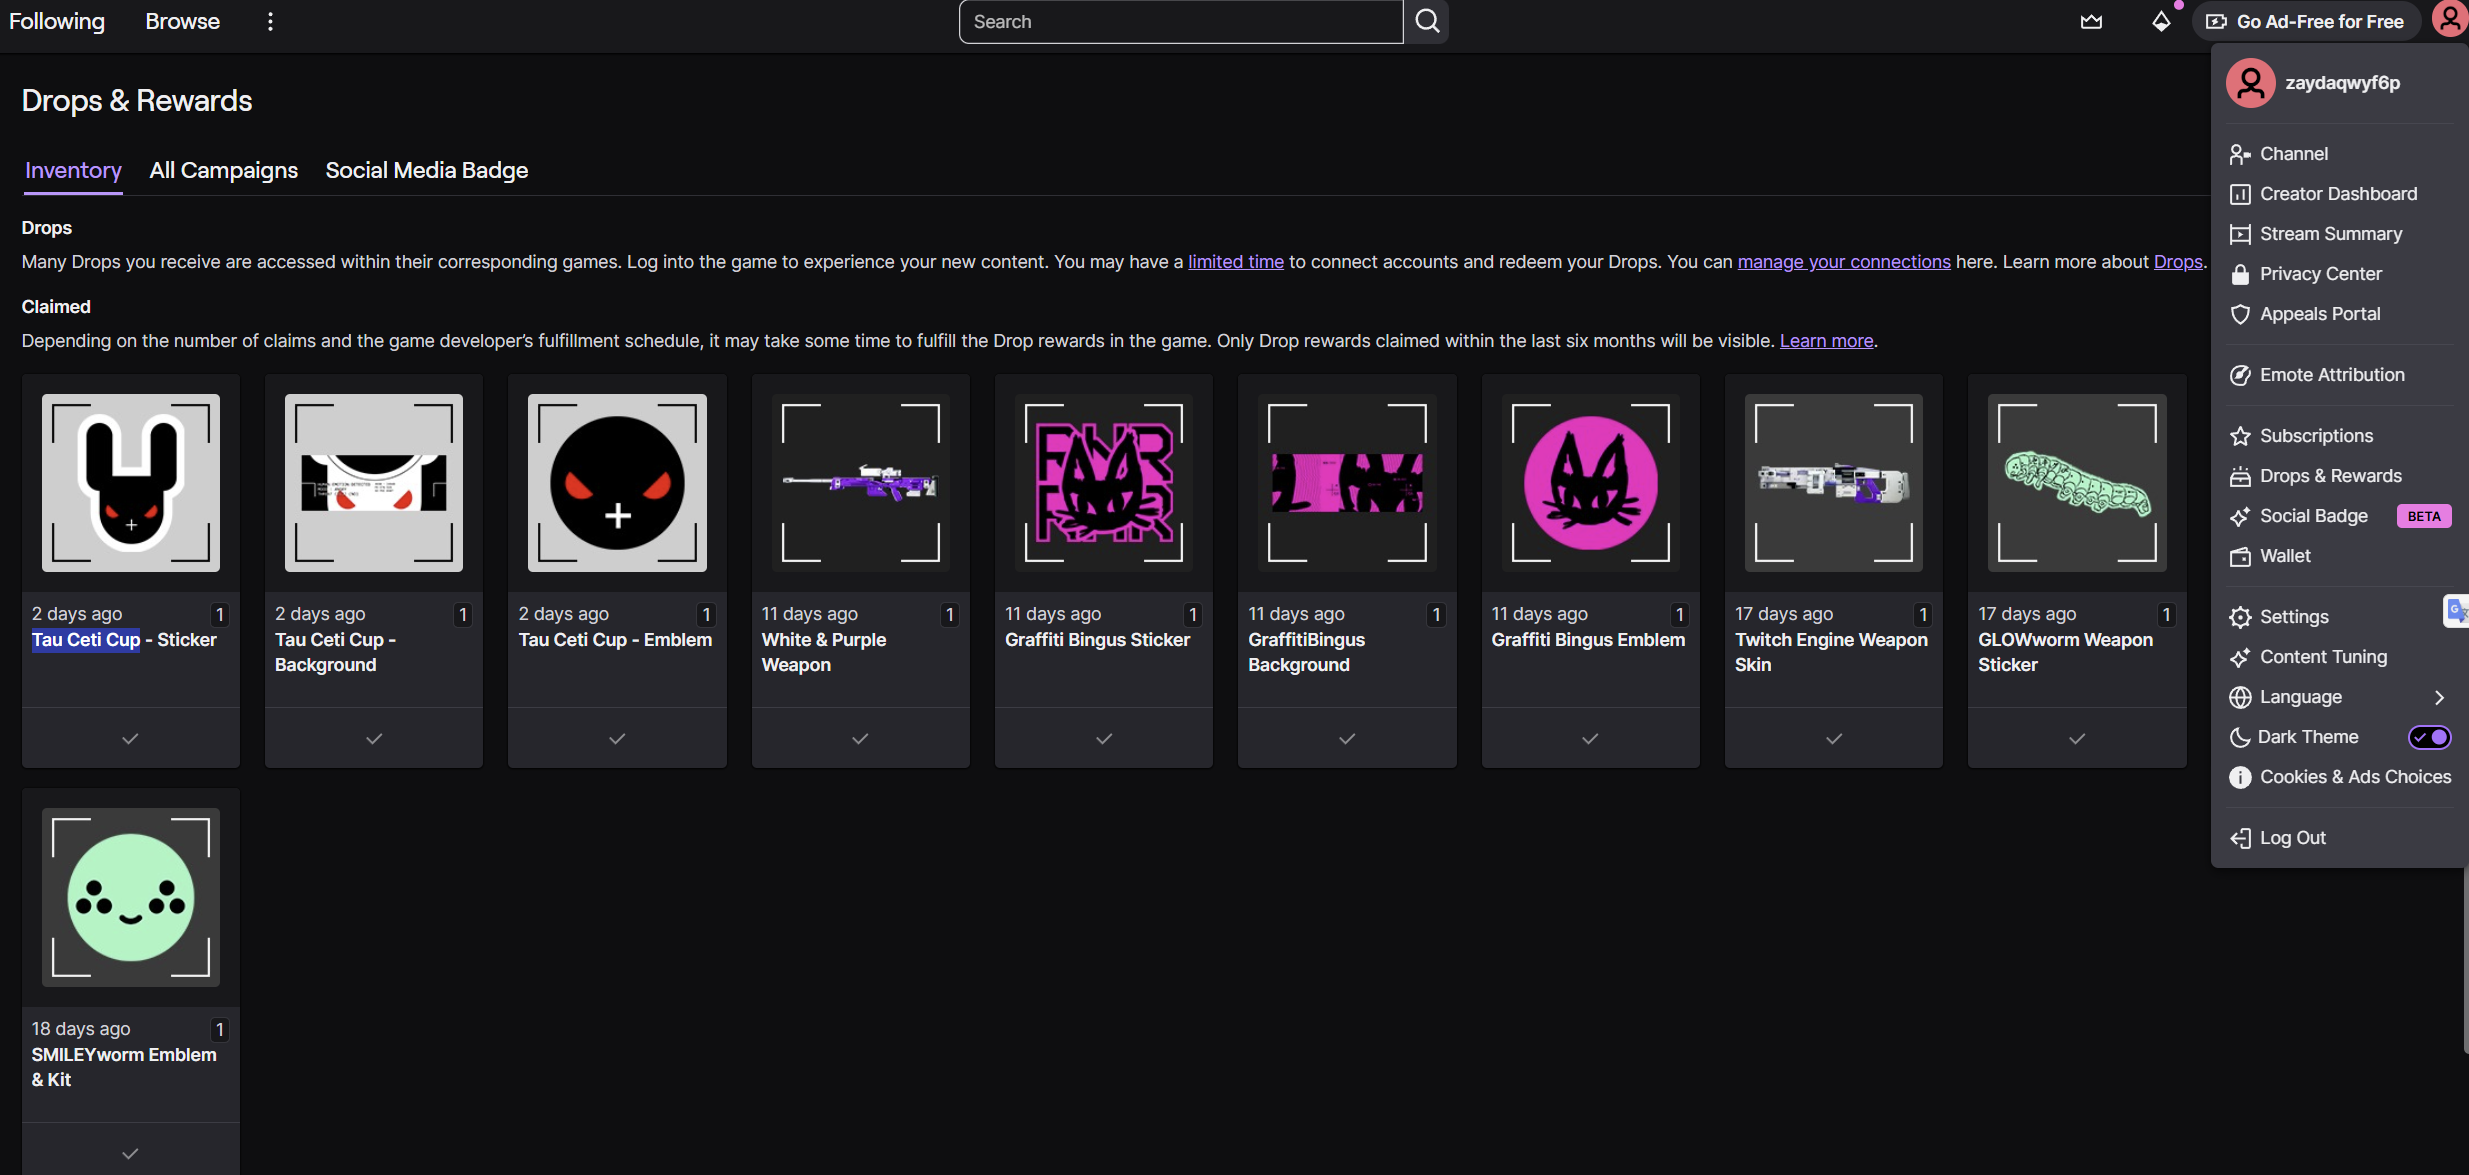The width and height of the screenshot is (2469, 1175).
Task: Open user avatar in top right
Action: tap(2449, 20)
